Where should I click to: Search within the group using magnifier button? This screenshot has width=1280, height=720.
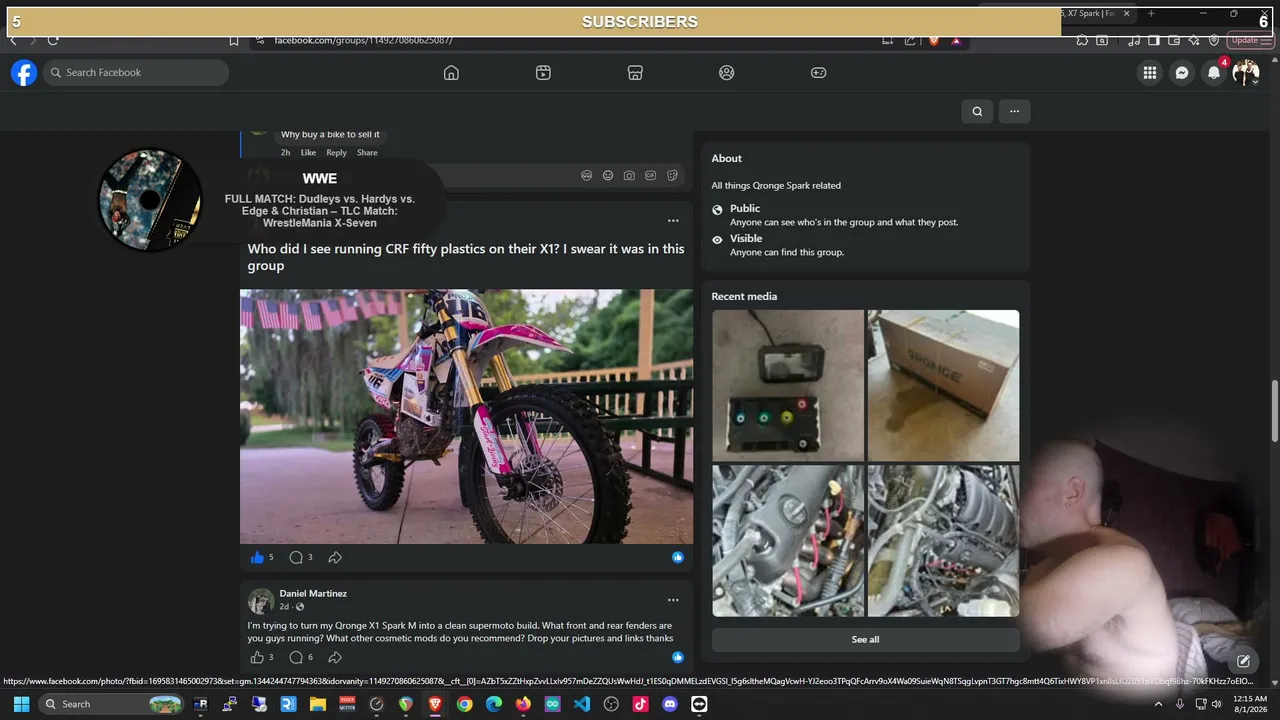tap(977, 111)
